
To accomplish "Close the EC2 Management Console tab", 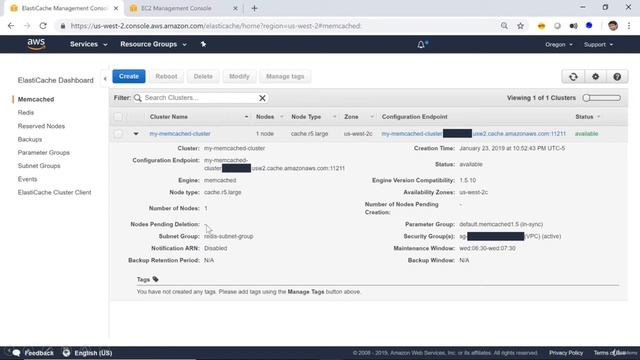I will coord(235,8).
